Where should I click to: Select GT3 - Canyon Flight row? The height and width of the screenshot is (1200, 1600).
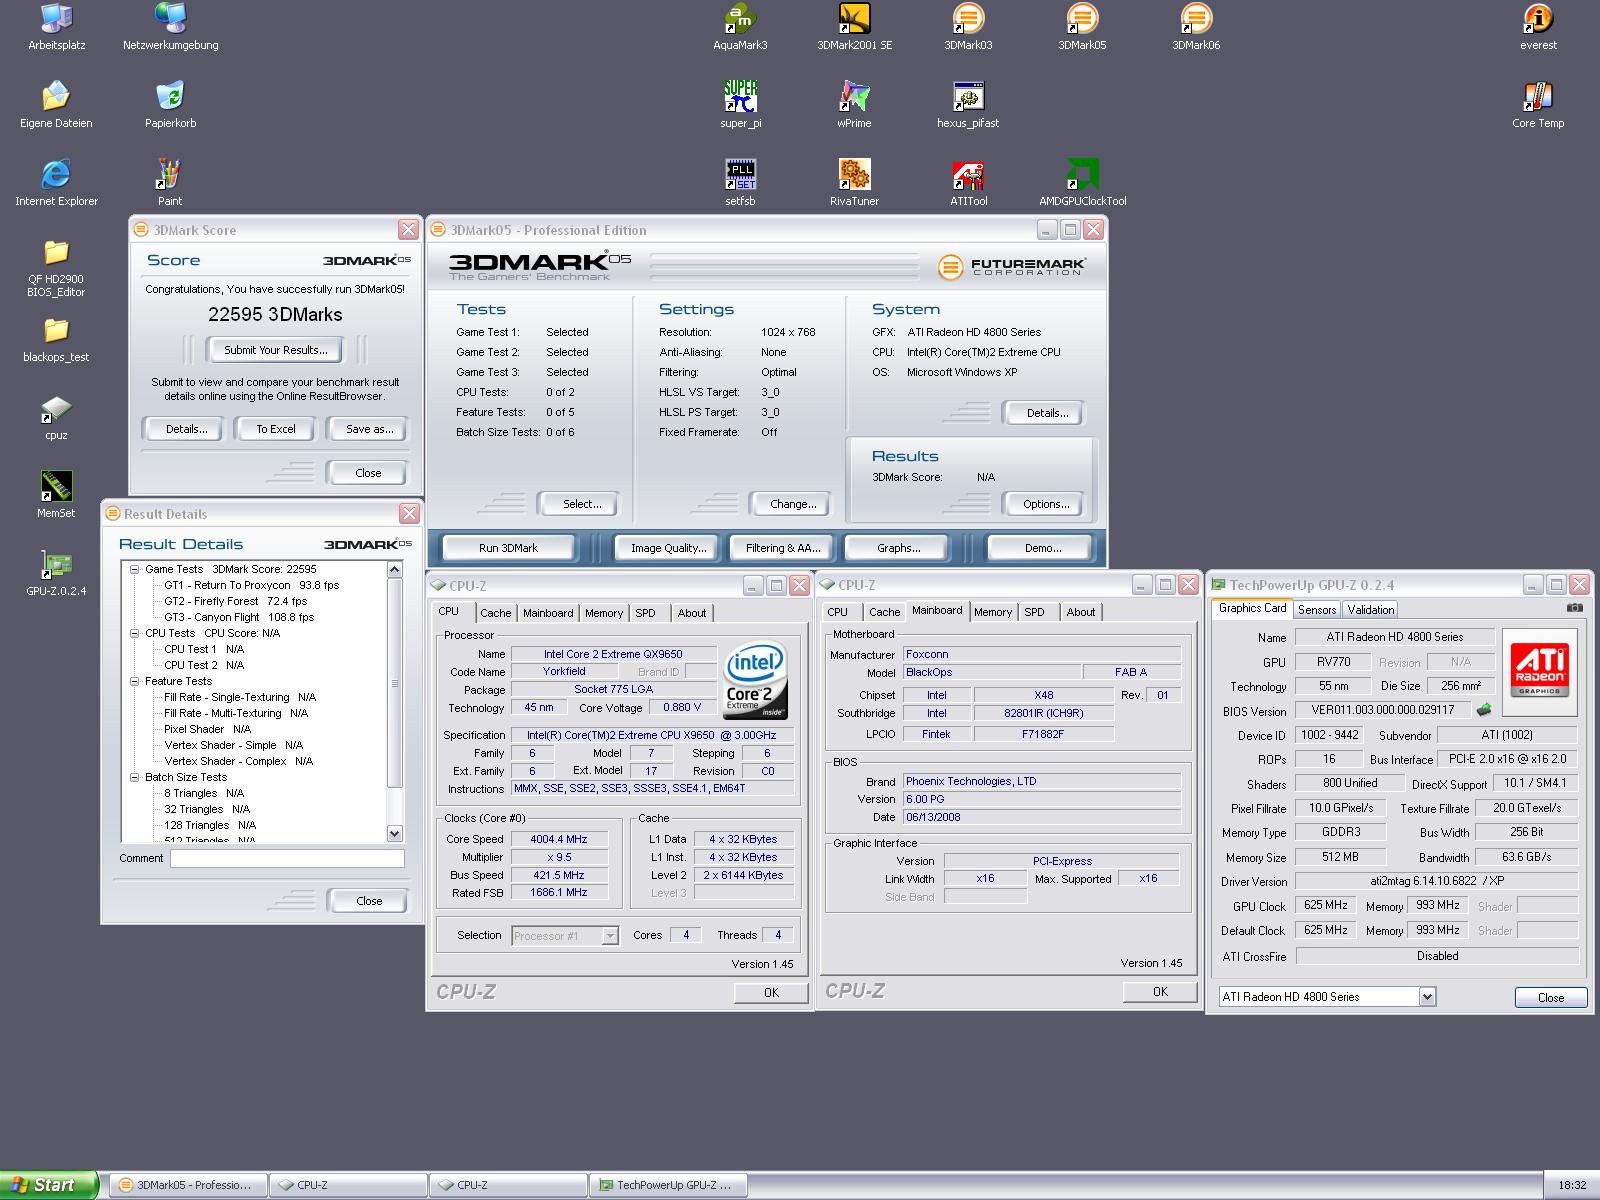(239, 617)
